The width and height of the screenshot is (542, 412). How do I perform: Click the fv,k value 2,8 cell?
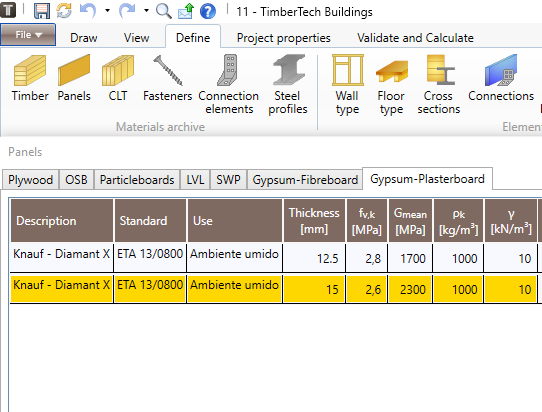click(367, 258)
